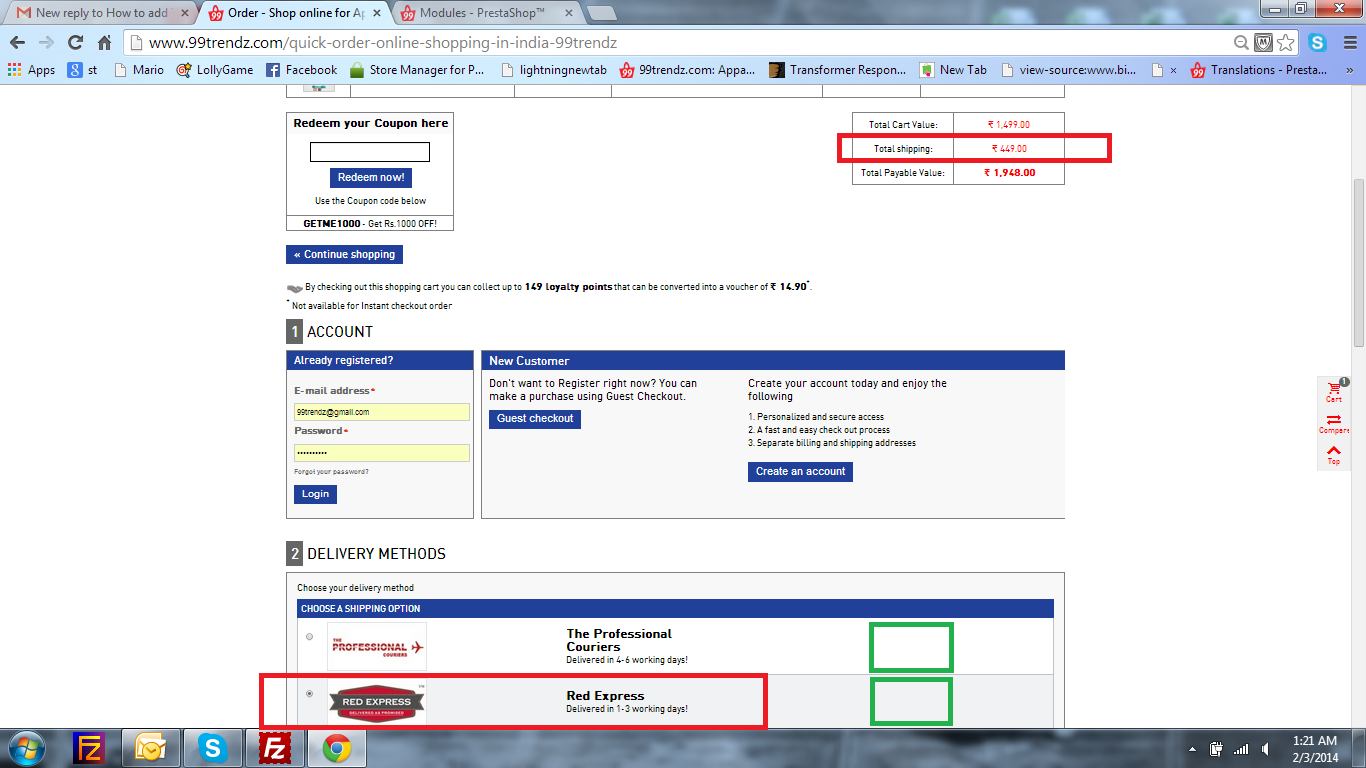Click the Forgot your password link

tap(331, 472)
